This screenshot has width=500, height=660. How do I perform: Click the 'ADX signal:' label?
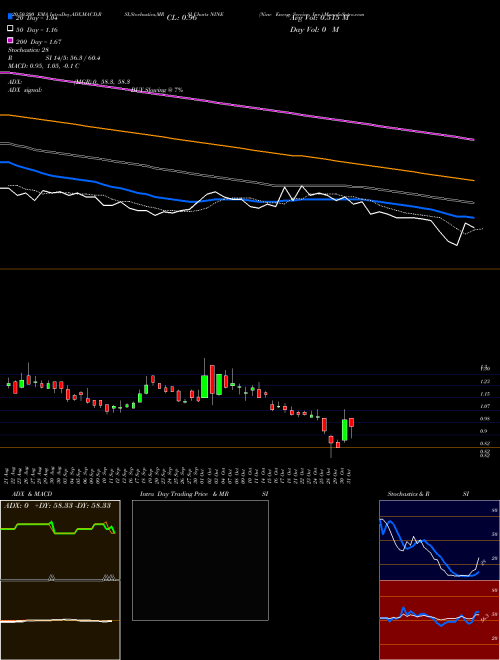click(x=25, y=90)
